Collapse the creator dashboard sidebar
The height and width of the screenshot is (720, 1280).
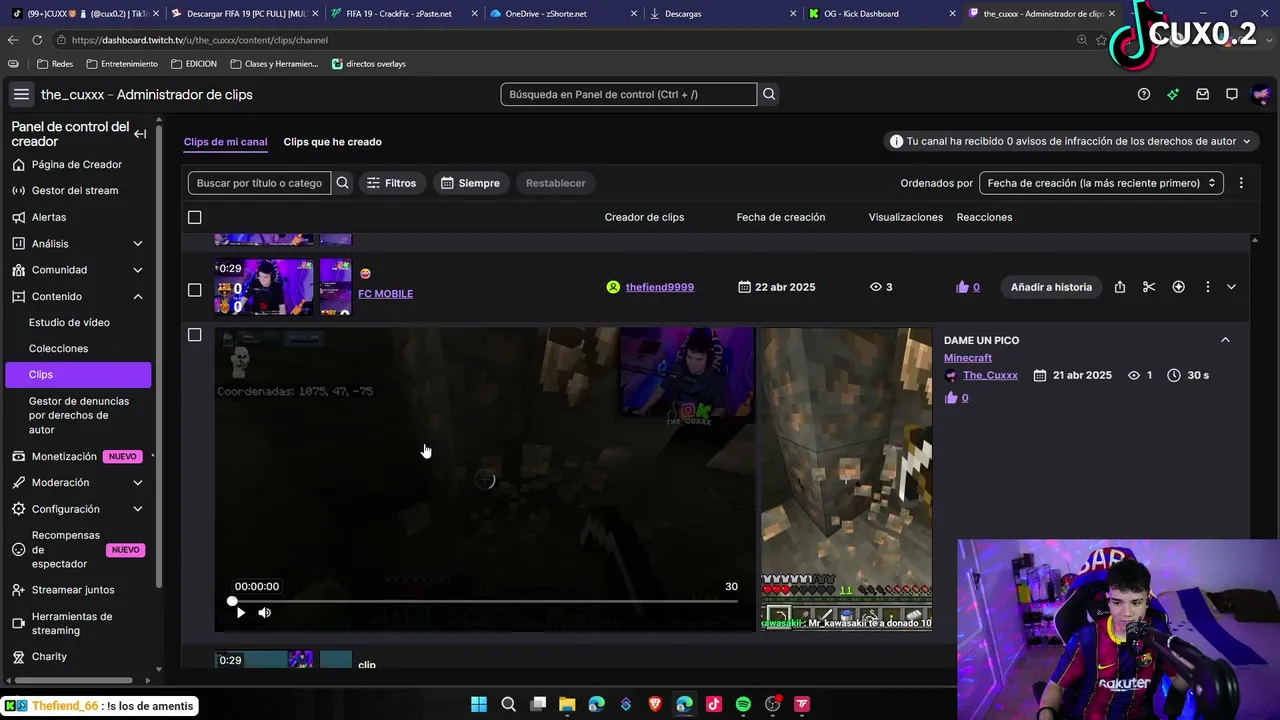click(x=140, y=134)
